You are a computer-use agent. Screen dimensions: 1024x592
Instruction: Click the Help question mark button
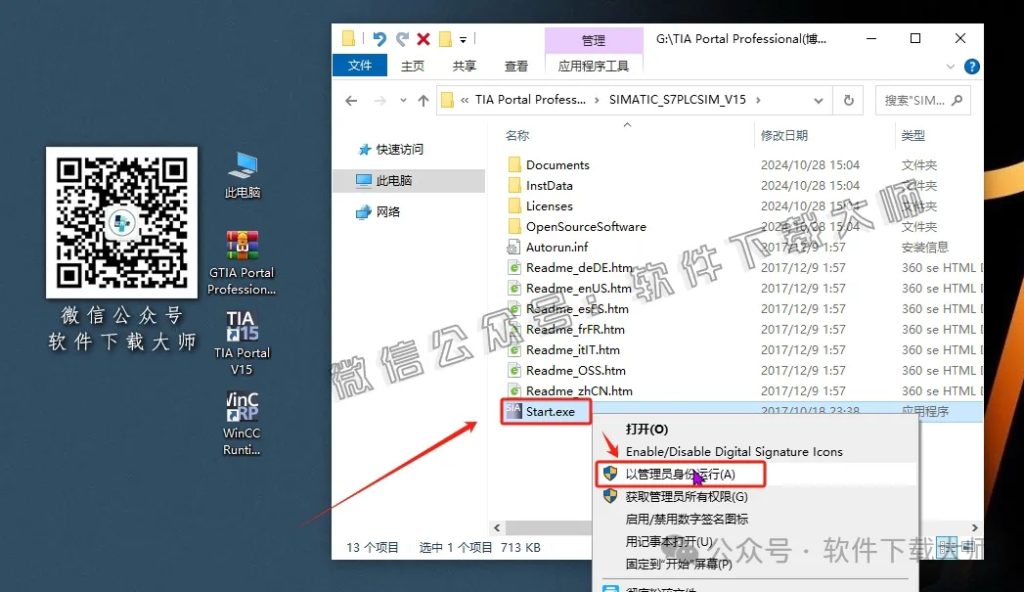[970, 65]
